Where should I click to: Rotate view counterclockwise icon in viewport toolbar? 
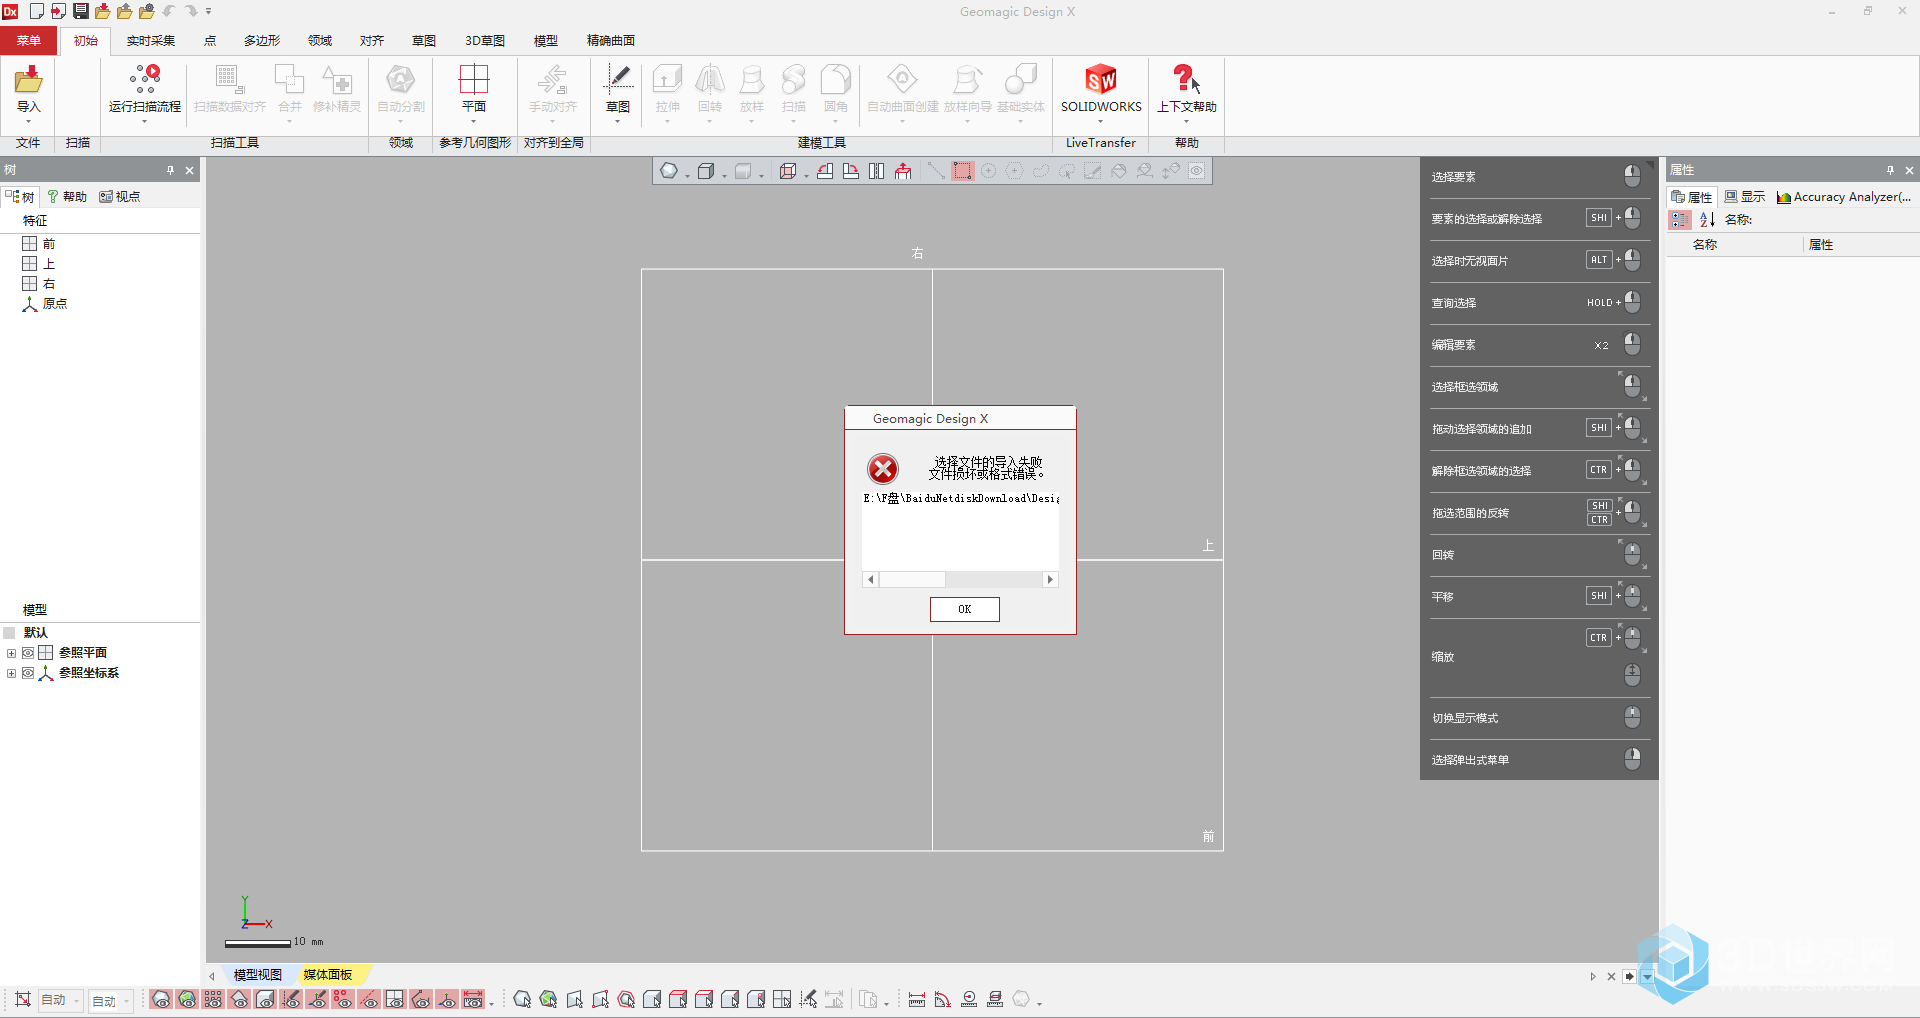pos(825,171)
